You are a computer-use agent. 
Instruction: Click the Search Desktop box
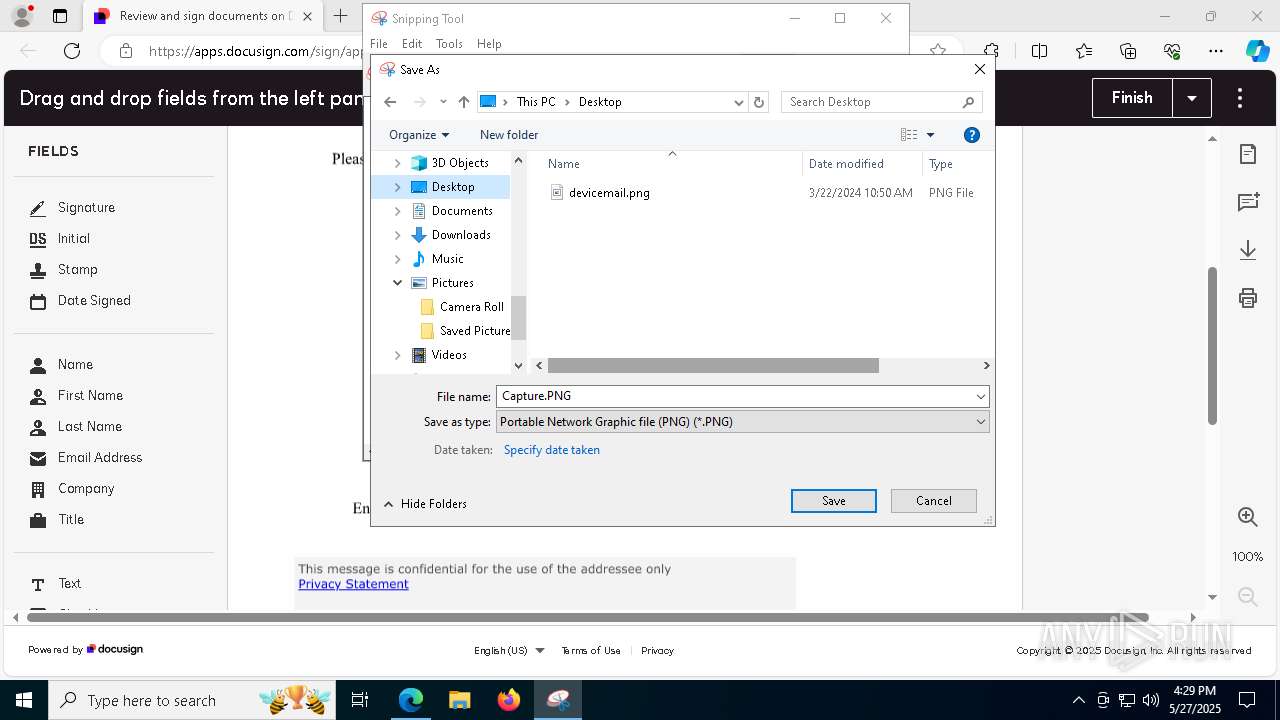click(881, 102)
